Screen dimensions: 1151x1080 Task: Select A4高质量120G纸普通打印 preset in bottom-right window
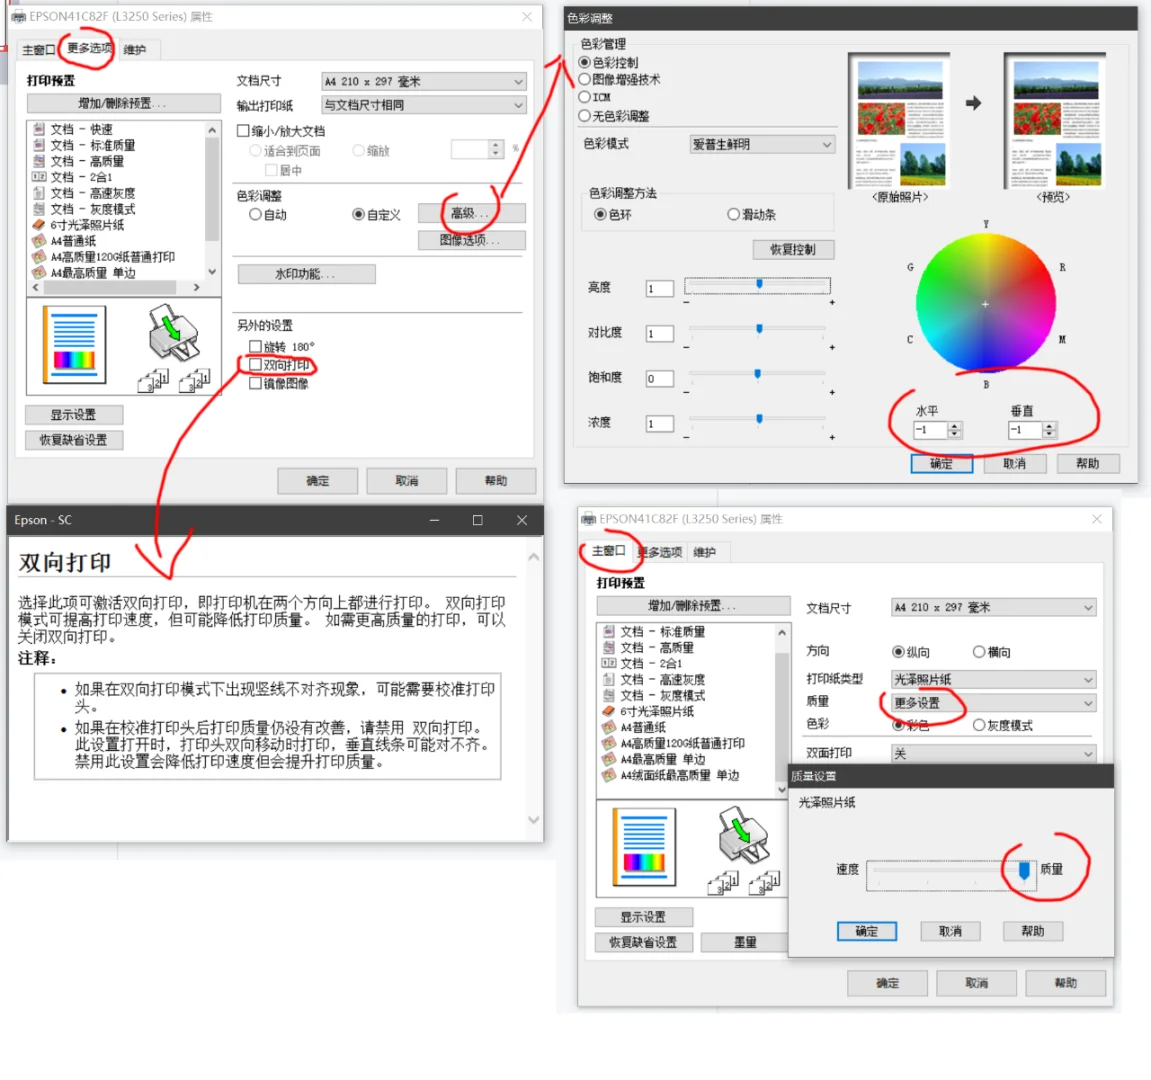pyautogui.click(x=673, y=743)
